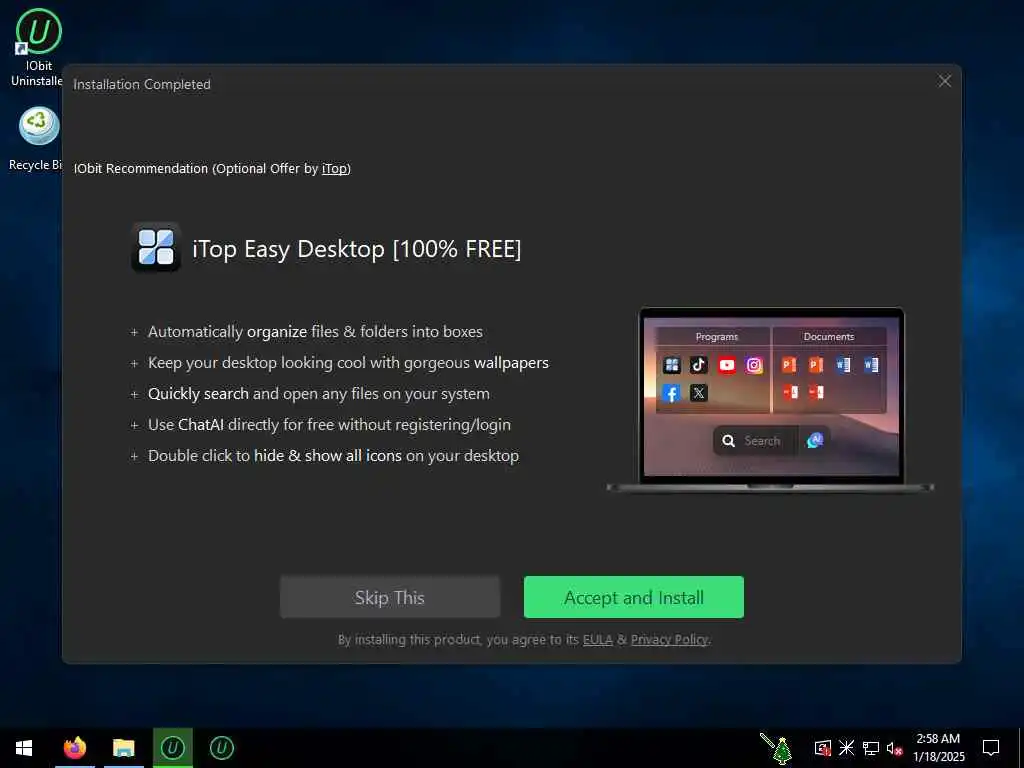Click 'Quickly search and open any files' line
1024x768 pixels.
click(x=319, y=394)
